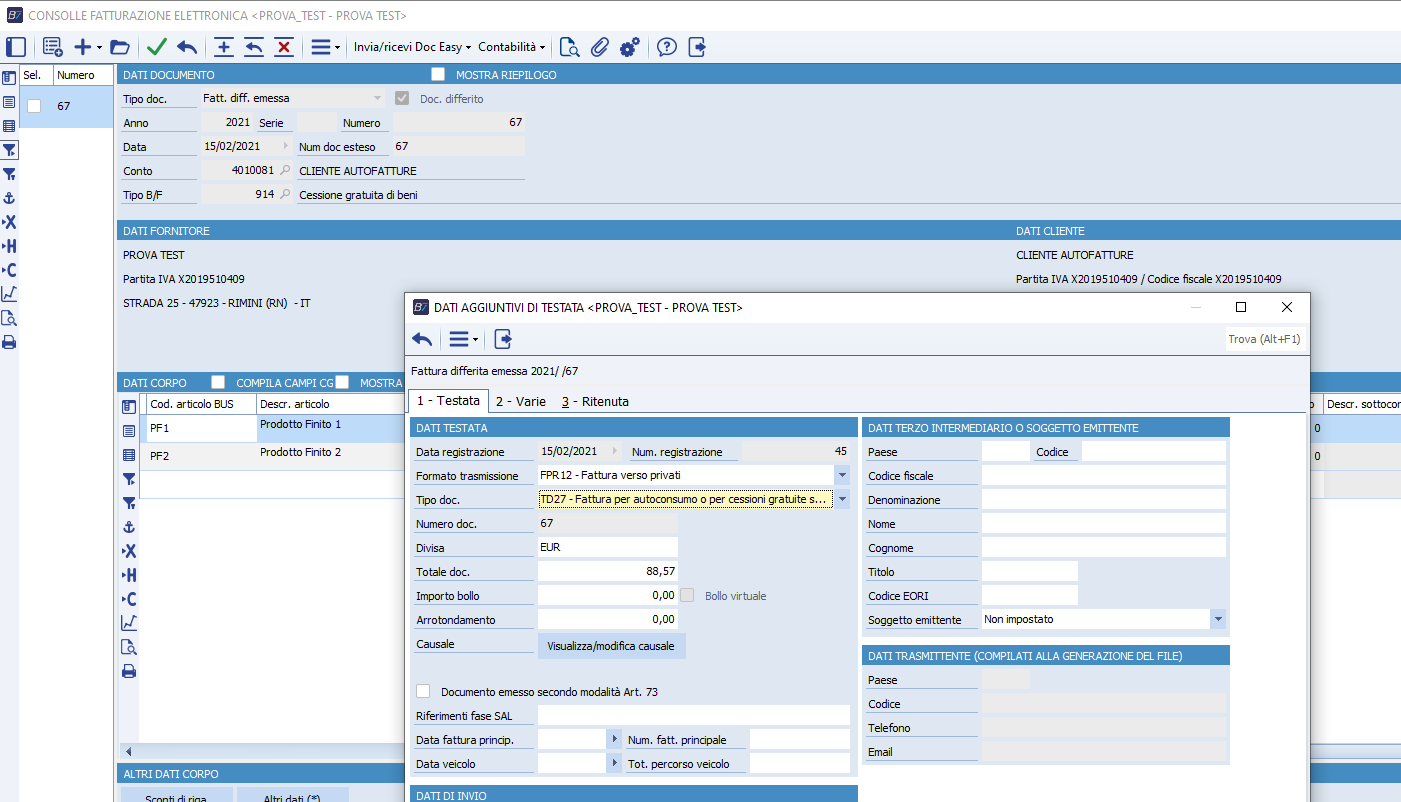Check the Sel. box for document 67

point(34,106)
